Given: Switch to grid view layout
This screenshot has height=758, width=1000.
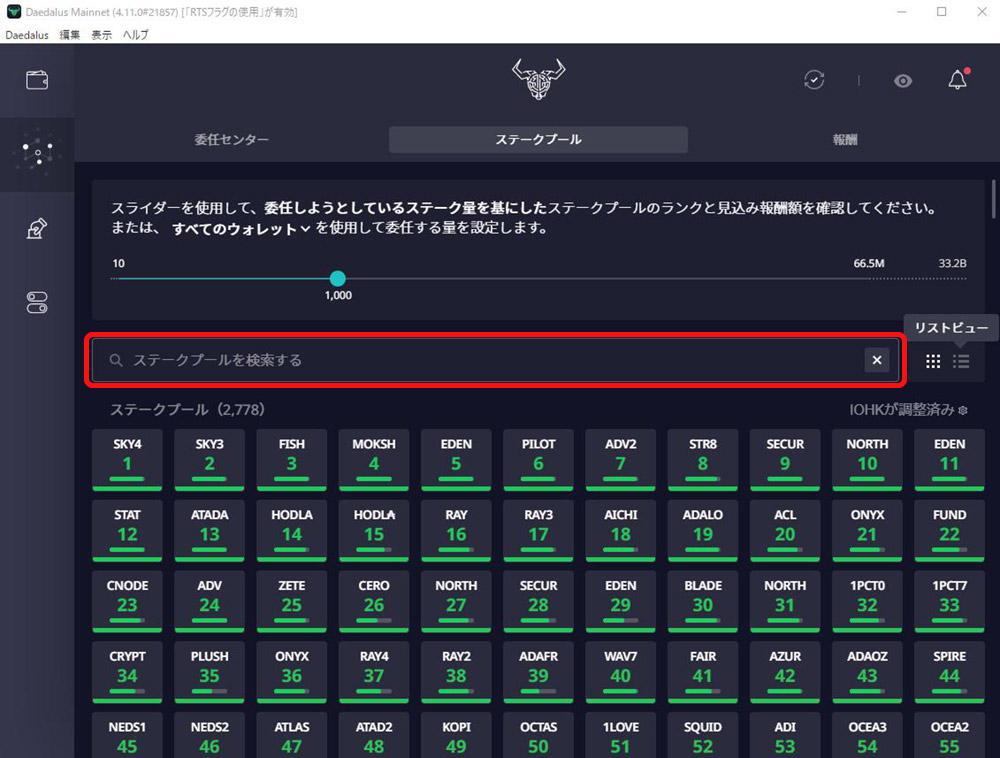Looking at the screenshot, I should [x=933, y=362].
